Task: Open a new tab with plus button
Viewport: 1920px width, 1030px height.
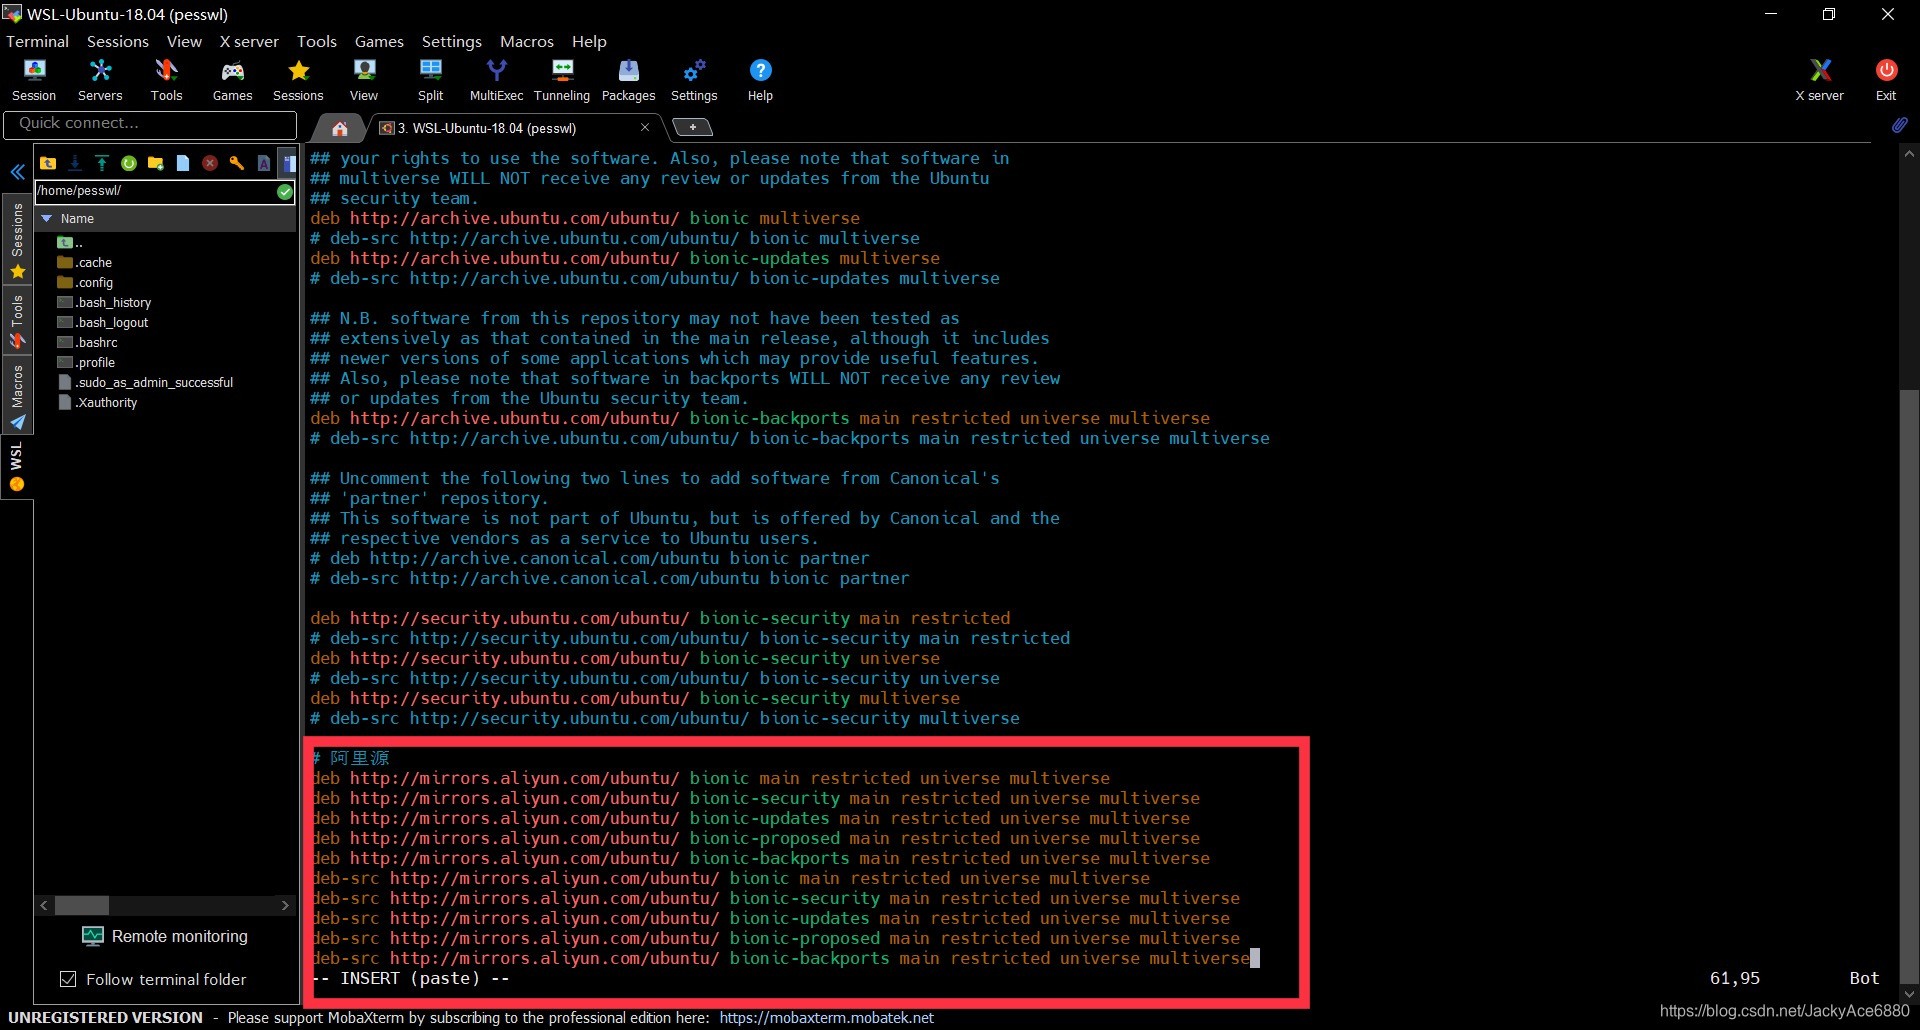Action: [692, 127]
